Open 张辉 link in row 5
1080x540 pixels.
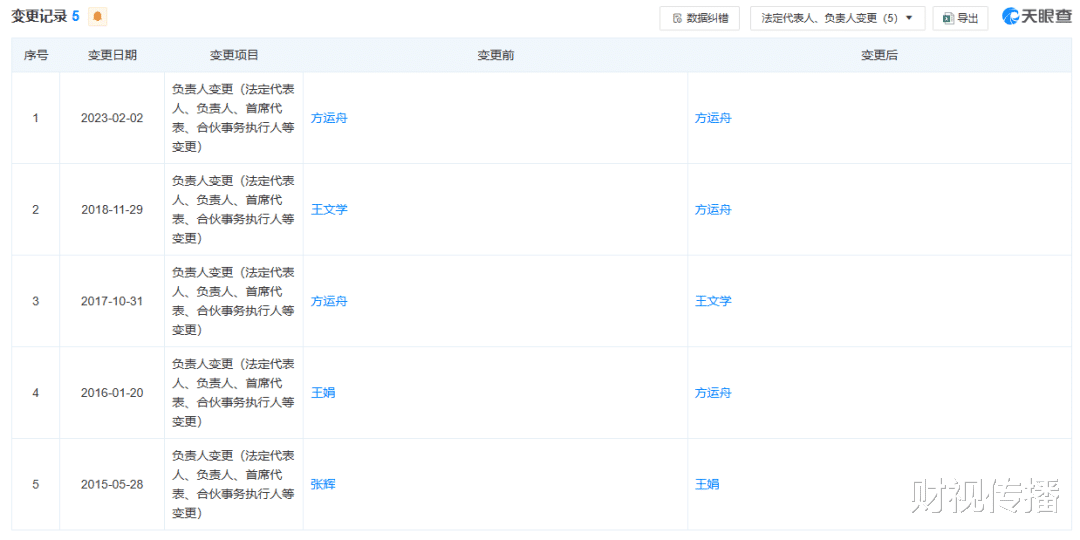coord(323,484)
